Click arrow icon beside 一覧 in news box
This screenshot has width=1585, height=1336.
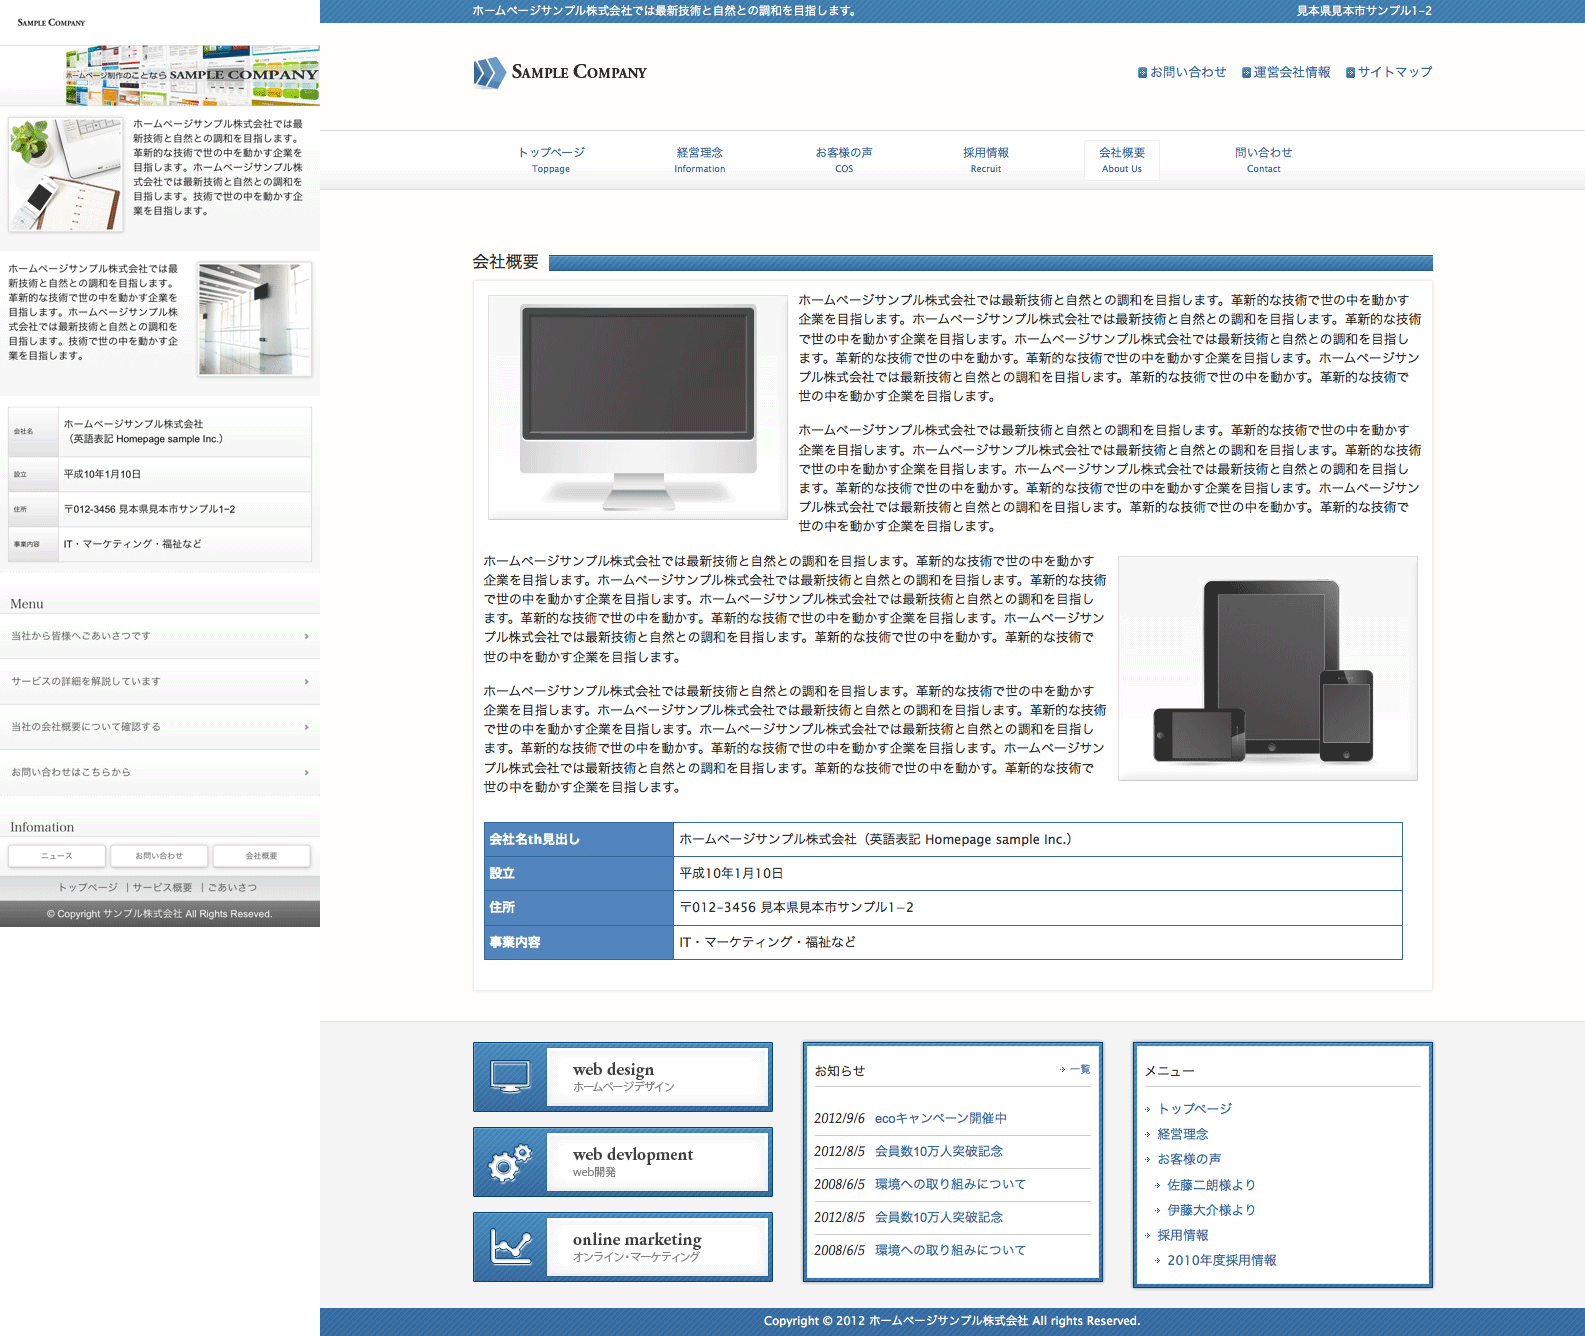pos(1062,1070)
